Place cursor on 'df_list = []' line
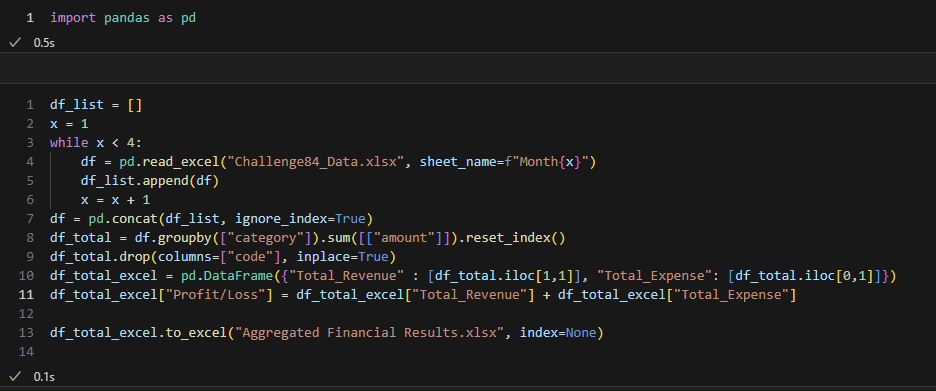Viewport: 936px width, 391px height. tap(96, 105)
